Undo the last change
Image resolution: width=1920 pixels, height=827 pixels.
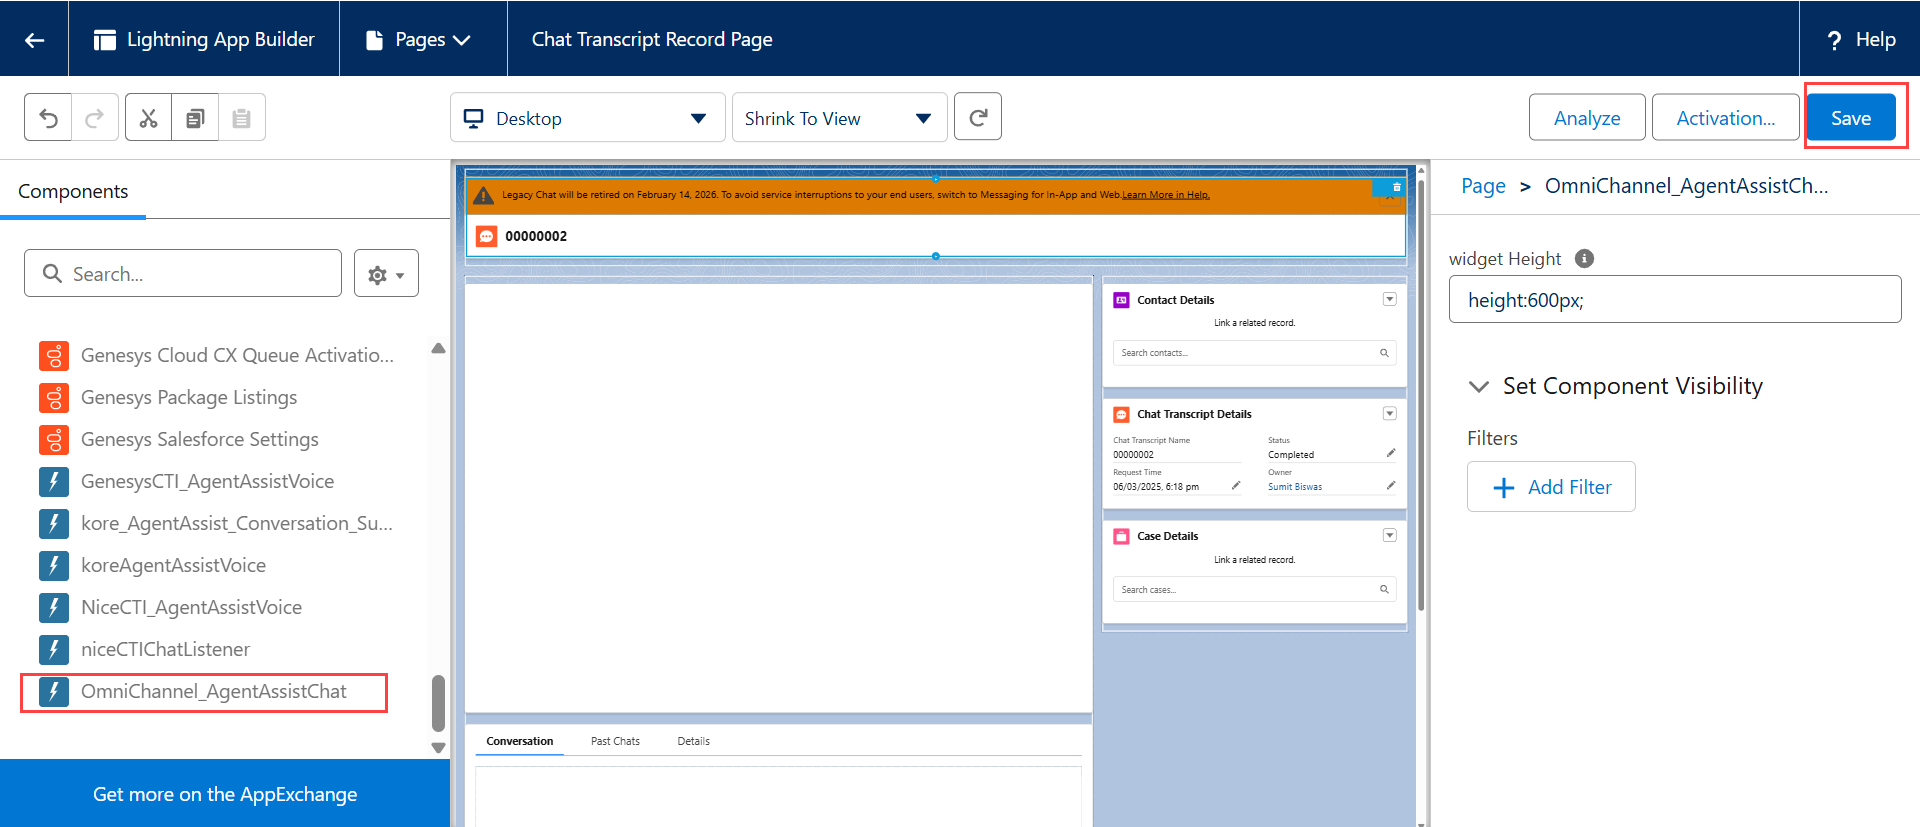(48, 118)
